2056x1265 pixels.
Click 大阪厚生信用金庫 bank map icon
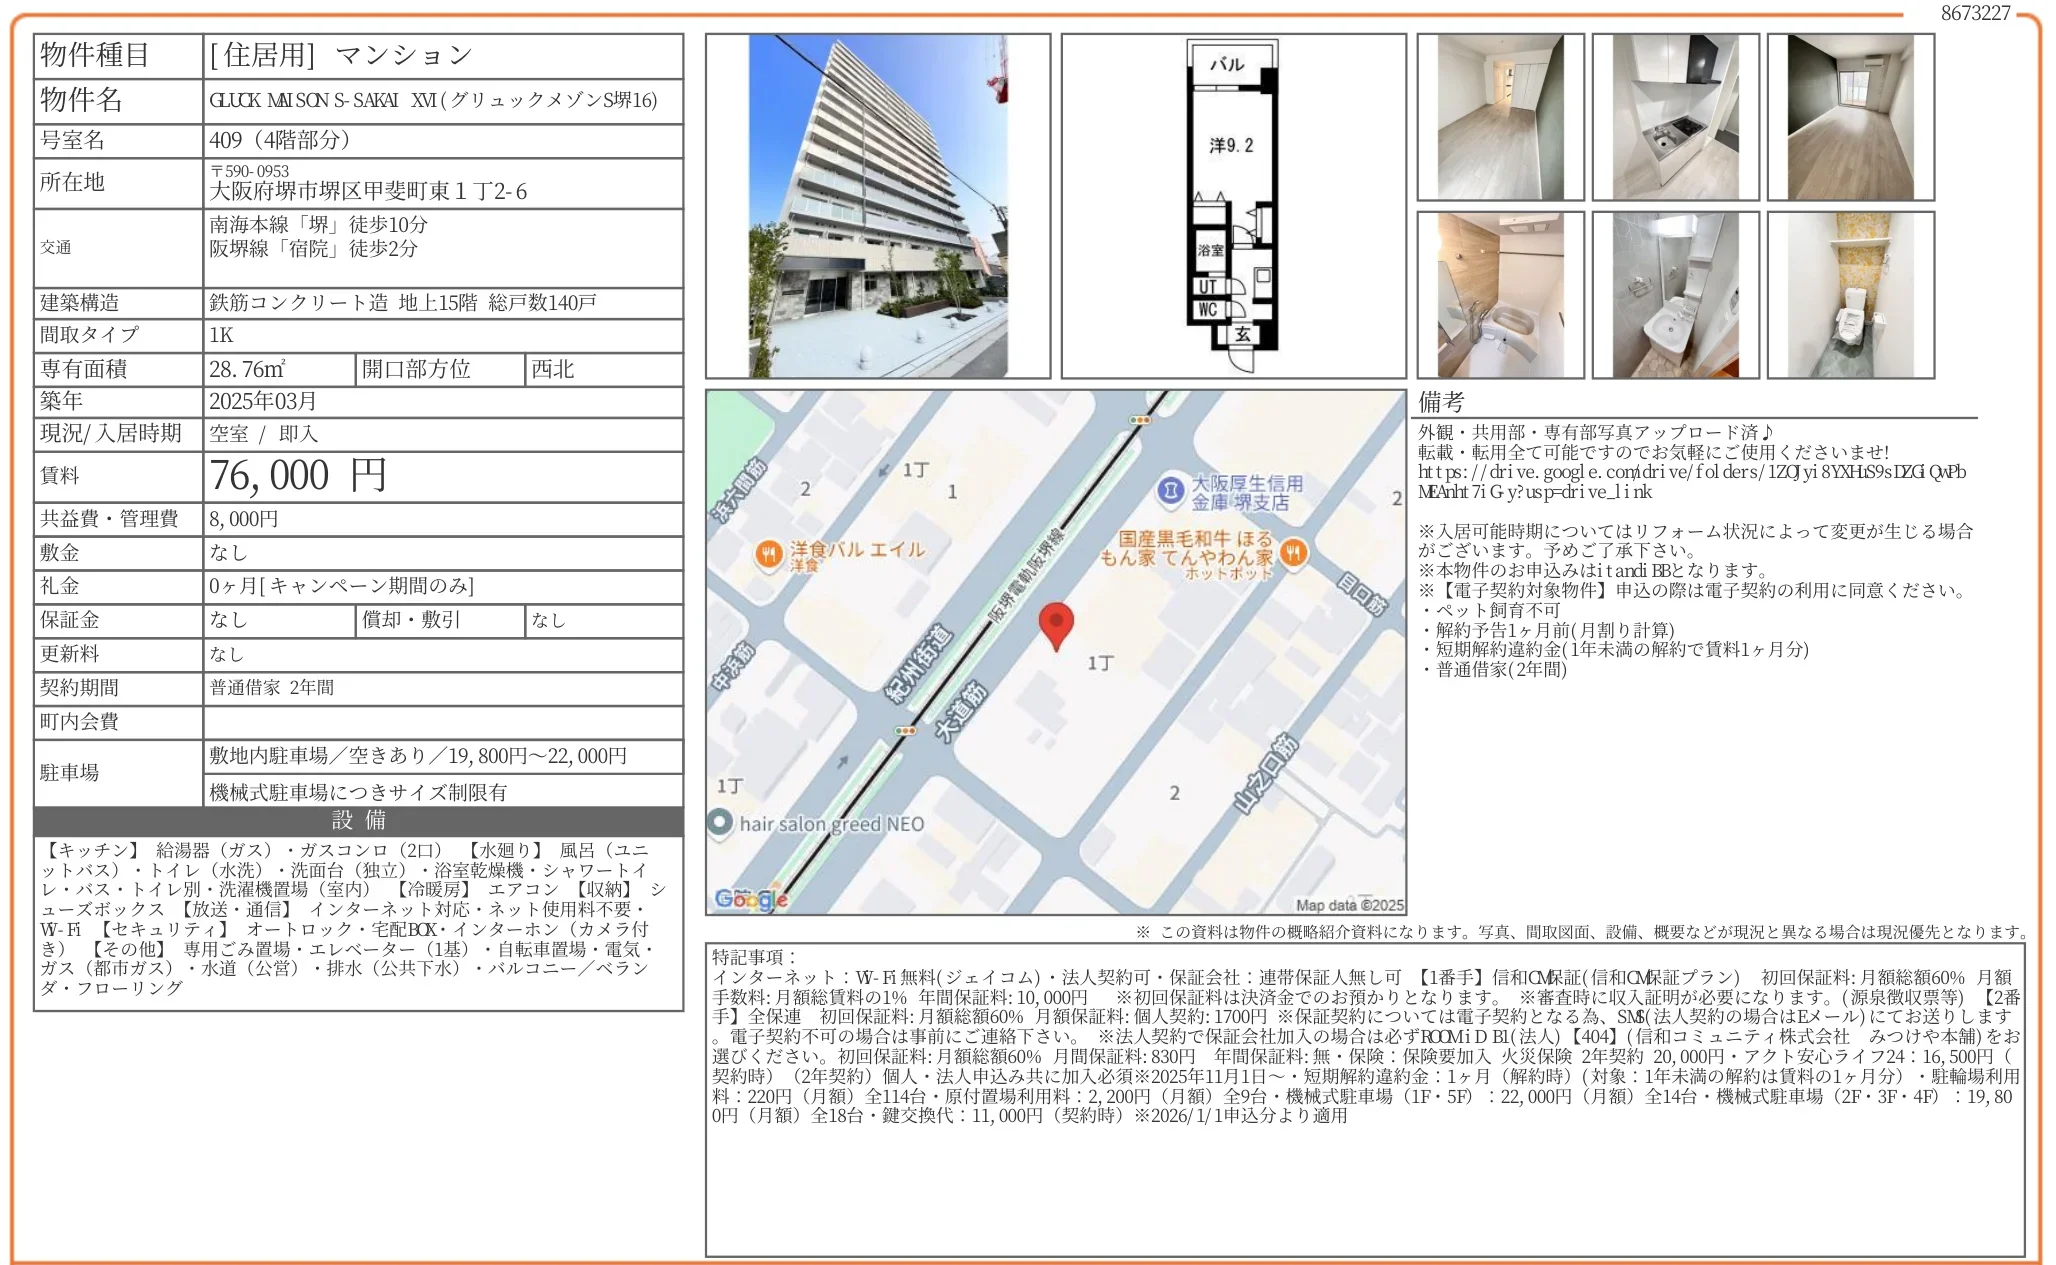[x=1169, y=491]
